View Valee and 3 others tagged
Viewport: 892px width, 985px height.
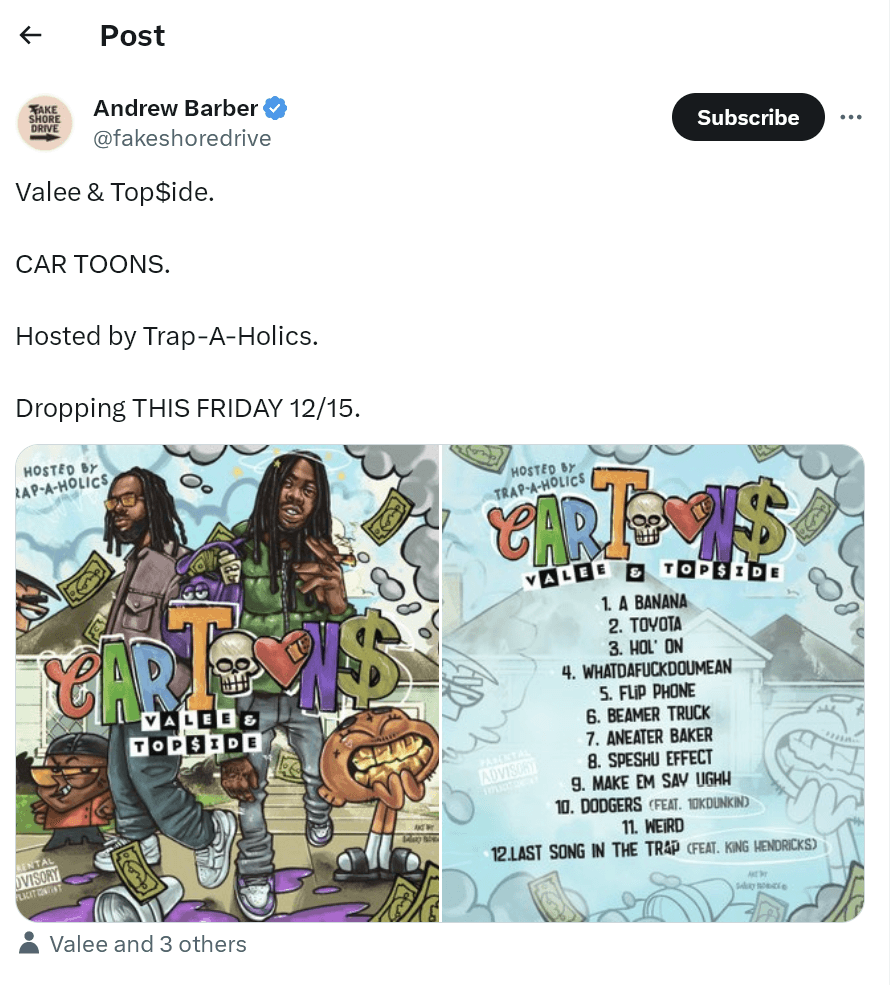[148, 944]
